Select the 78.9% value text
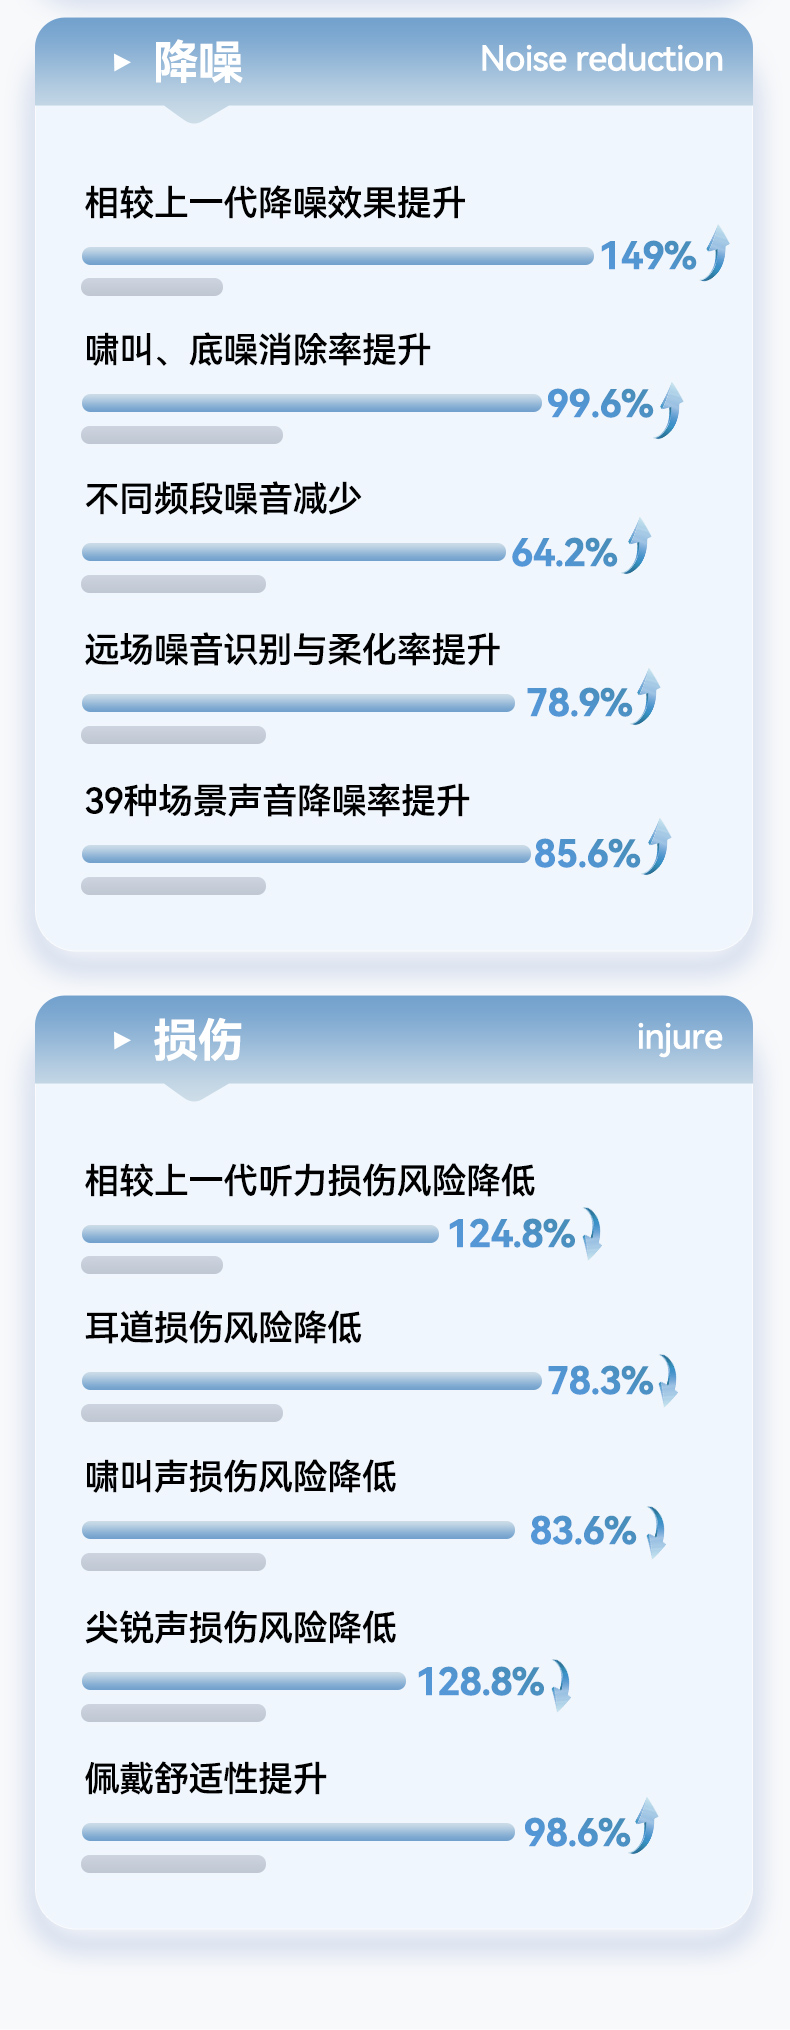 click(x=579, y=702)
